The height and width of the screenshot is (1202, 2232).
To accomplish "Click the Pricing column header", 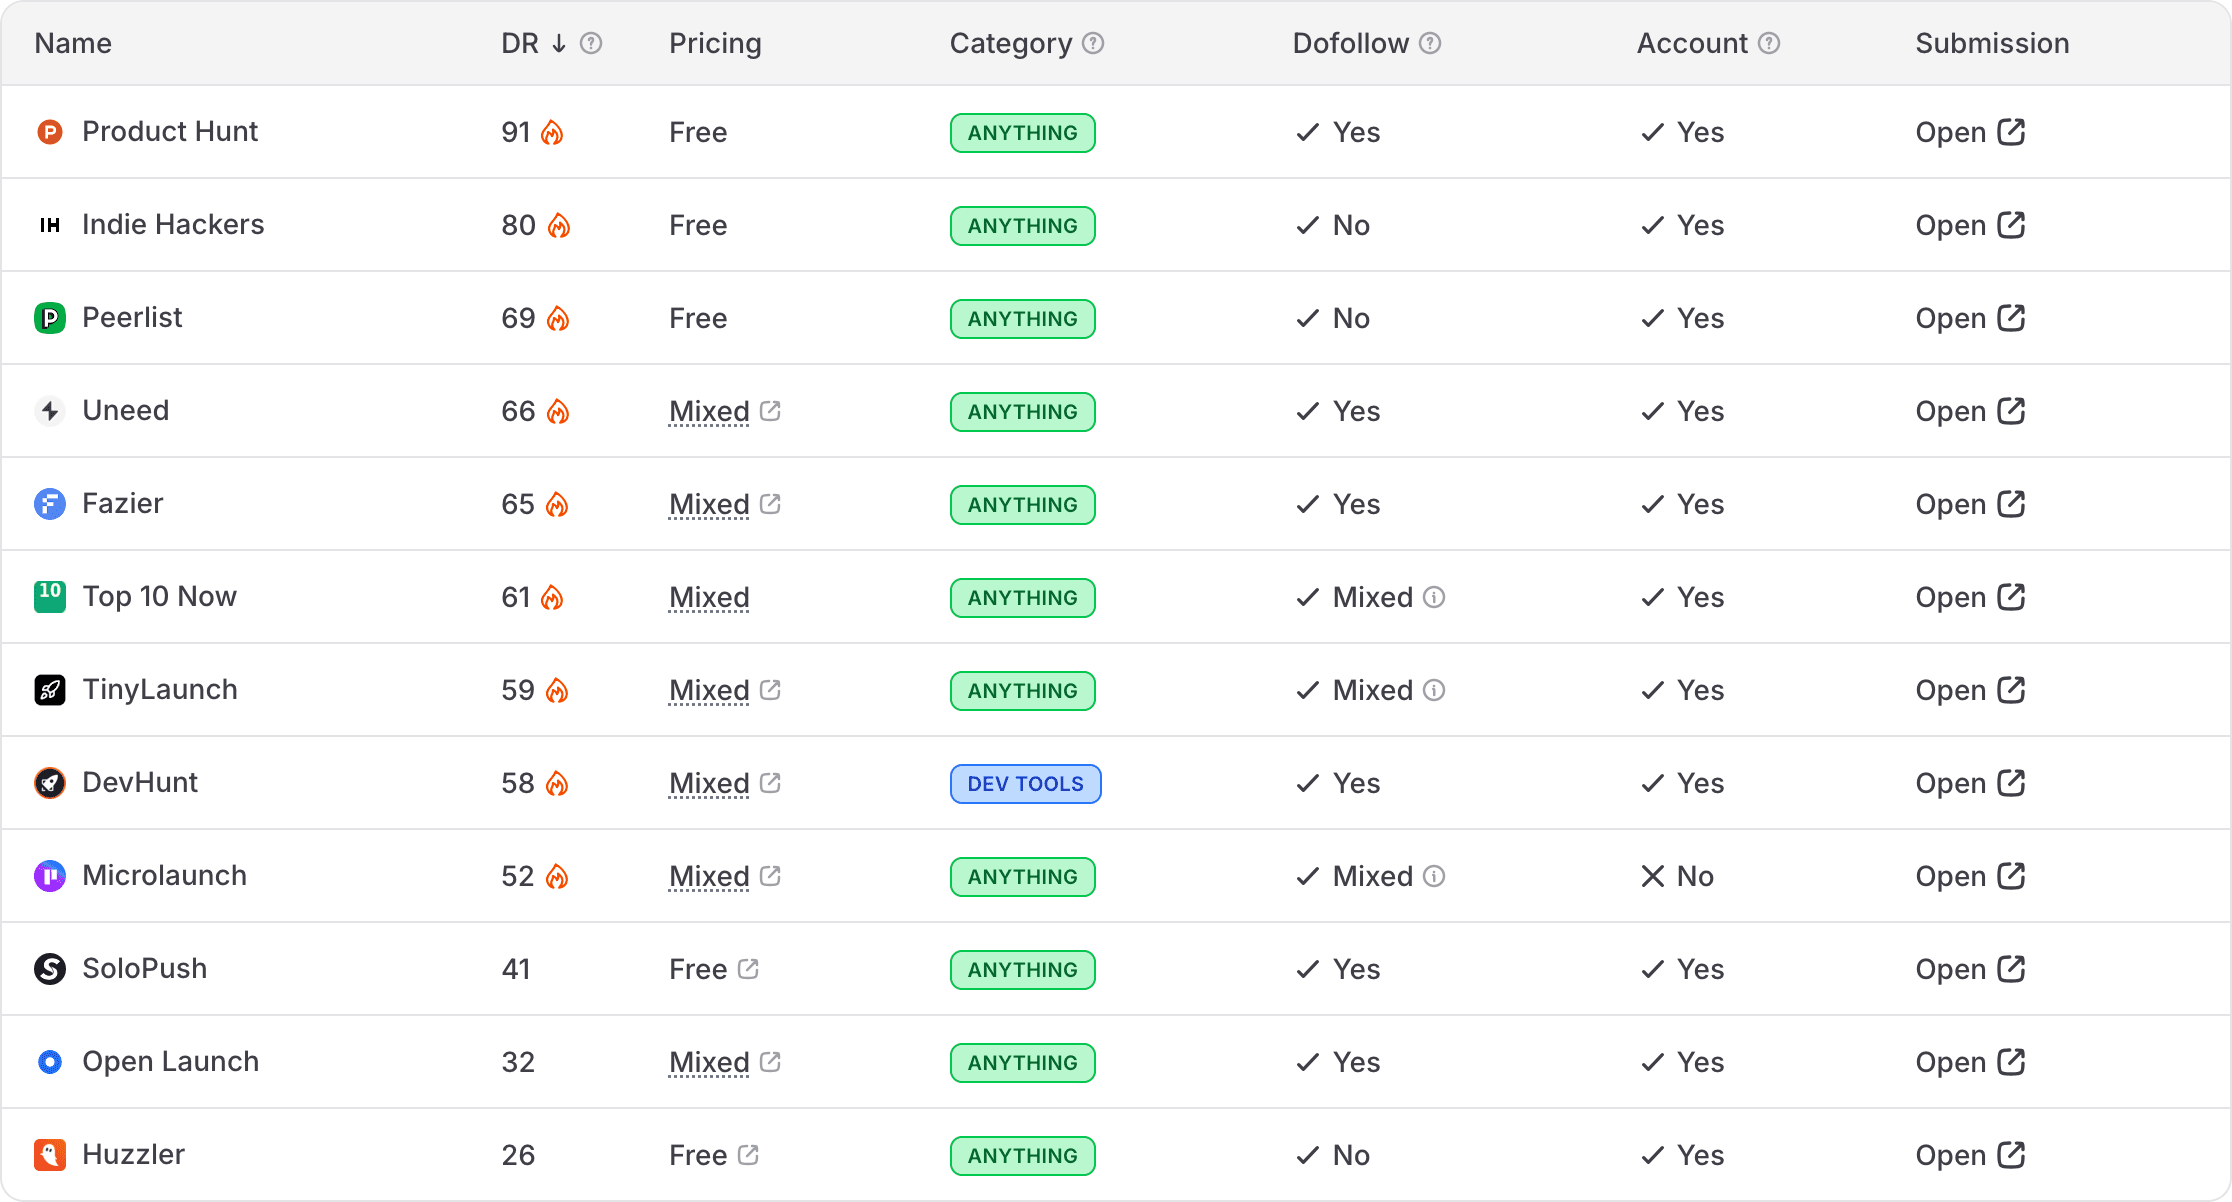I will pyautogui.click(x=715, y=43).
